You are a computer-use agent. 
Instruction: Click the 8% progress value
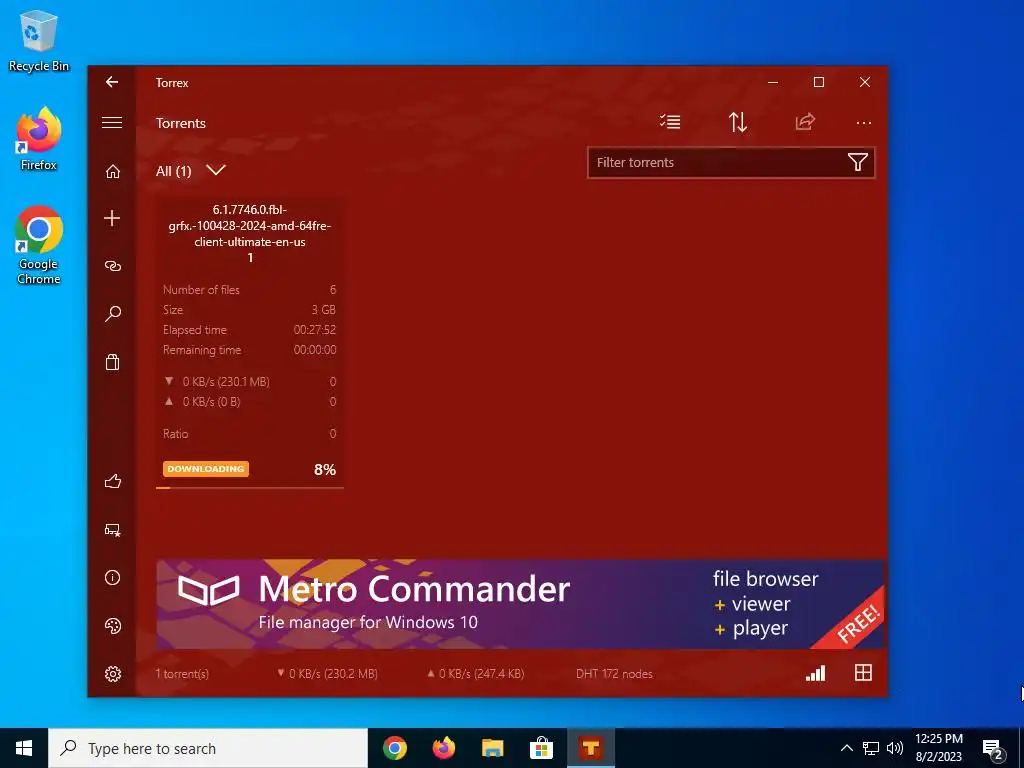(x=325, y=469)
